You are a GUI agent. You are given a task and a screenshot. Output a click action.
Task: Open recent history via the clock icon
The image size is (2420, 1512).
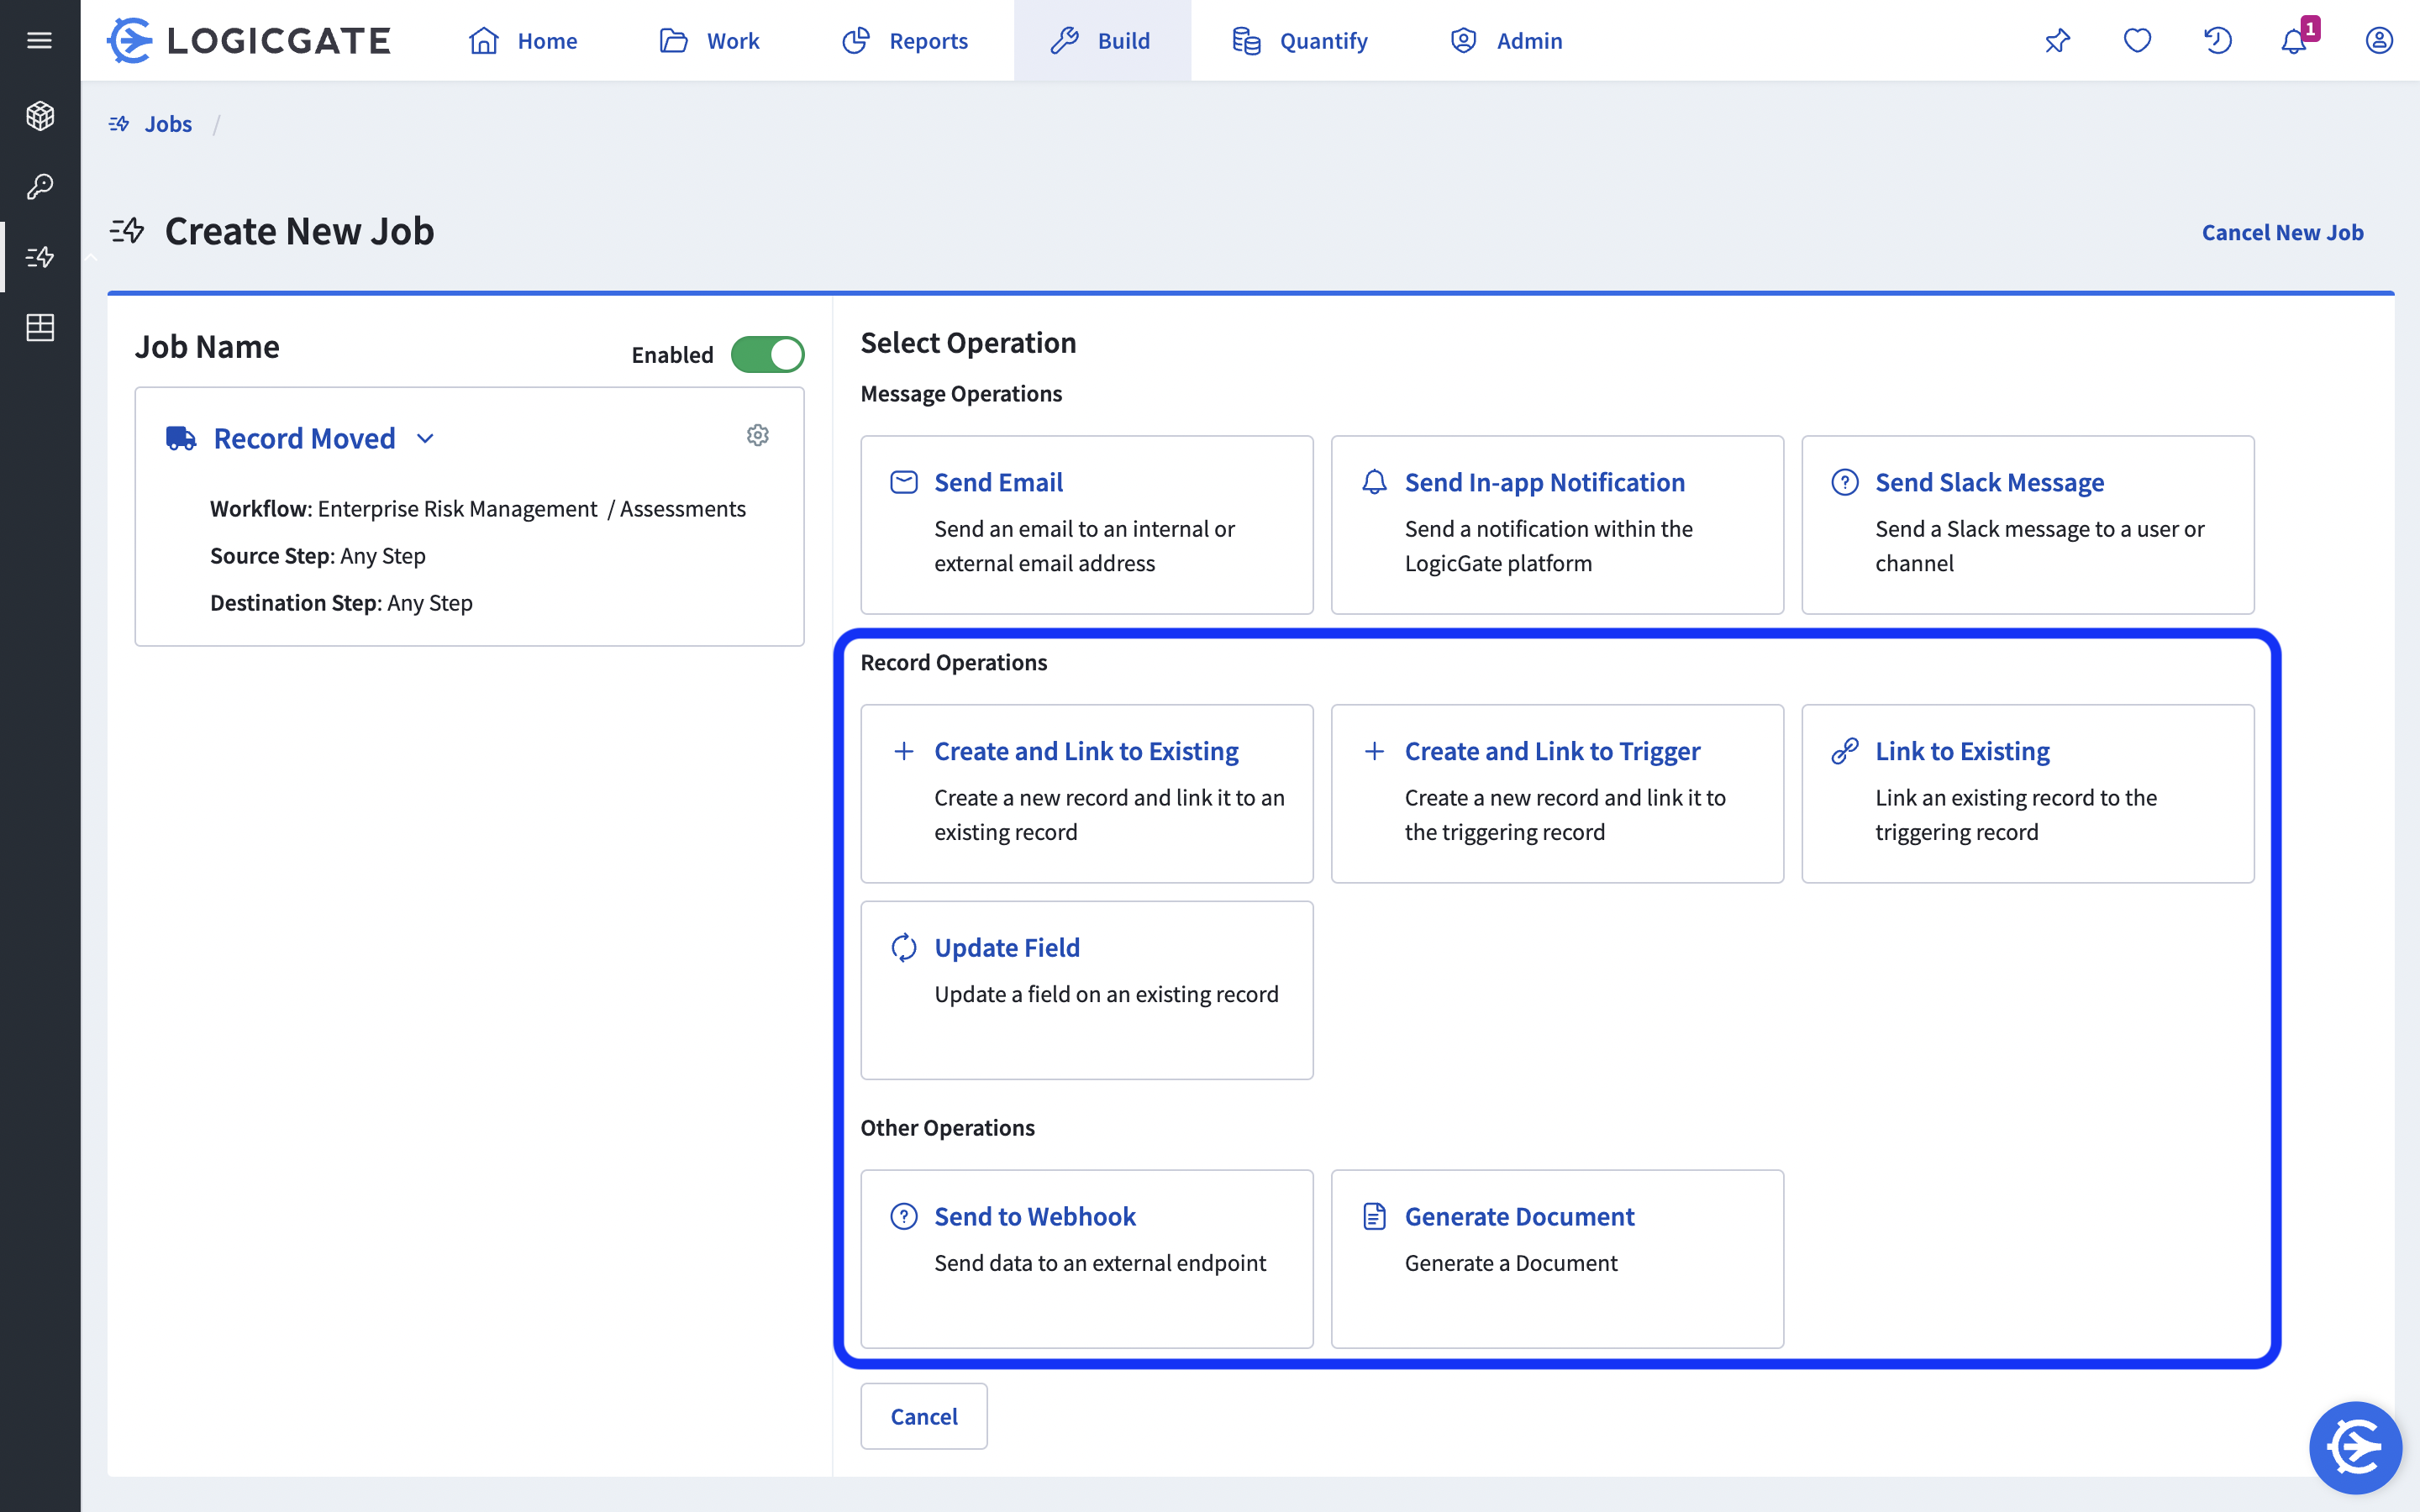click(x=2218, y=41)
